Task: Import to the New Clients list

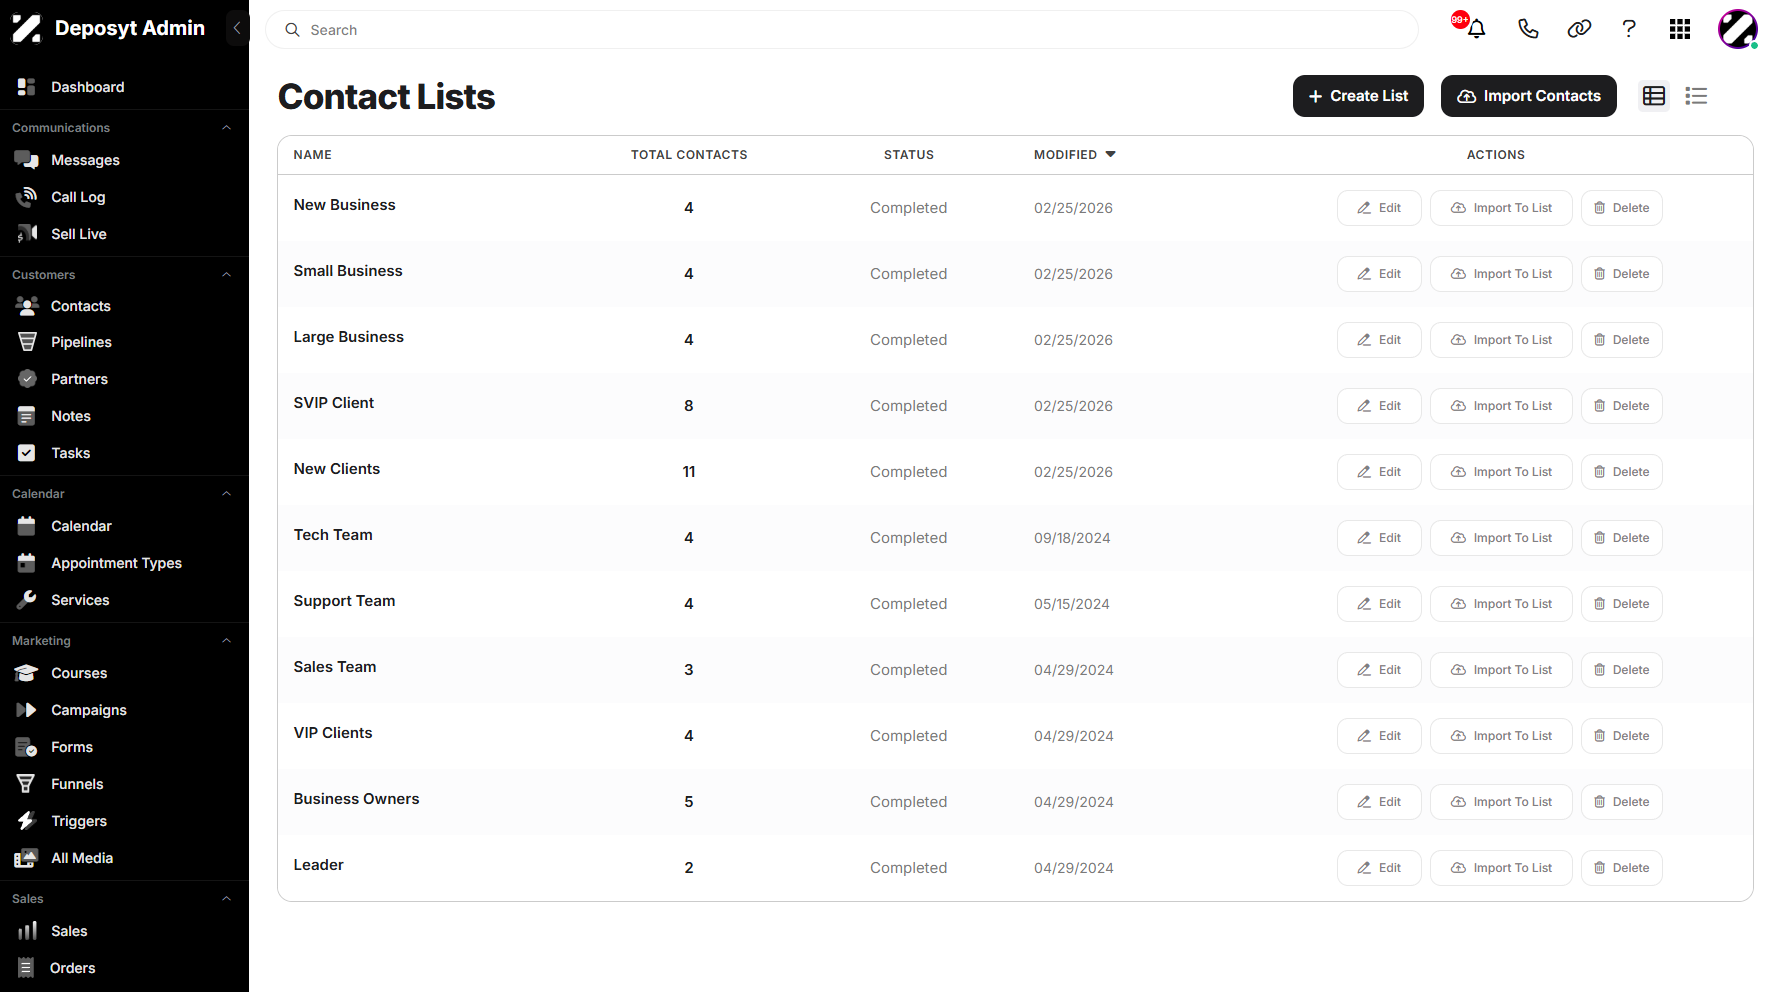Action: 1501,472
